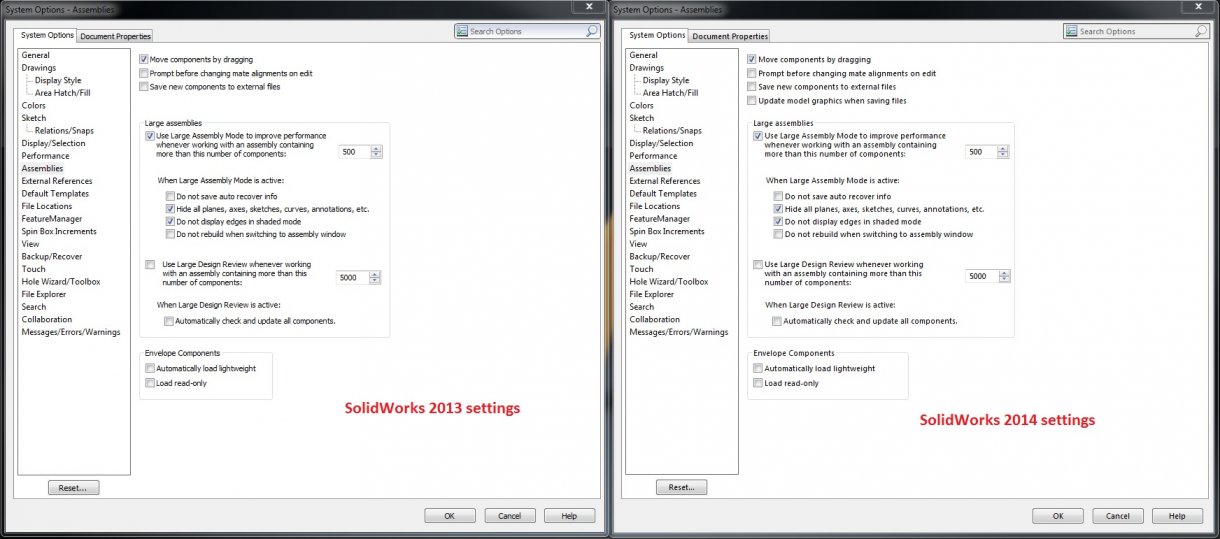Click Search Options field in left window

coord(527,31)
